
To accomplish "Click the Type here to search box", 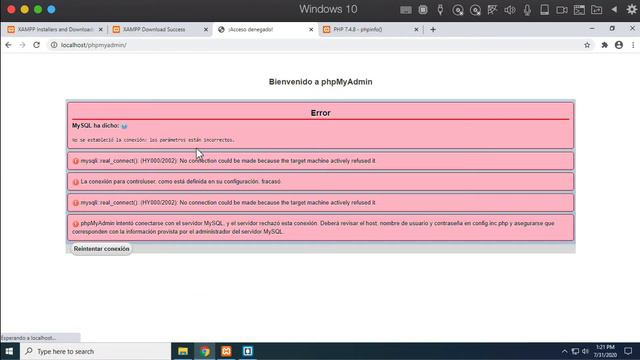I will (x=95, y=351).
